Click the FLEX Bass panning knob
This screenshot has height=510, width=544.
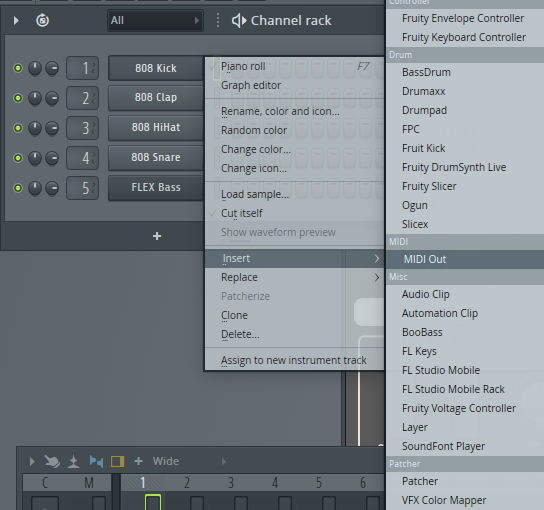click(x=35, y=188)
